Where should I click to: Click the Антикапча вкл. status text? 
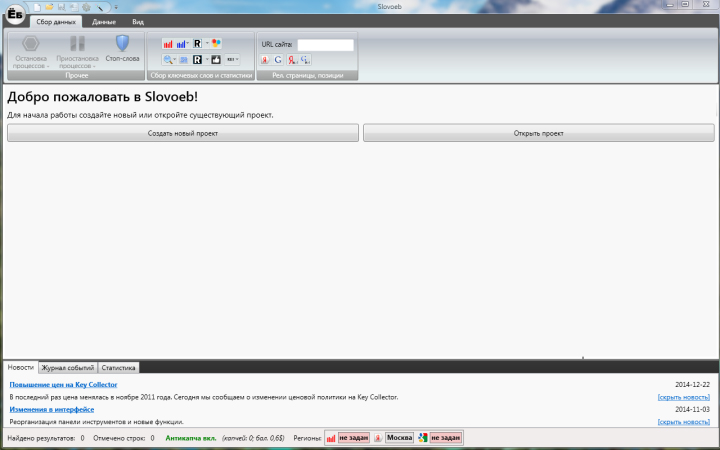[191, 438]
